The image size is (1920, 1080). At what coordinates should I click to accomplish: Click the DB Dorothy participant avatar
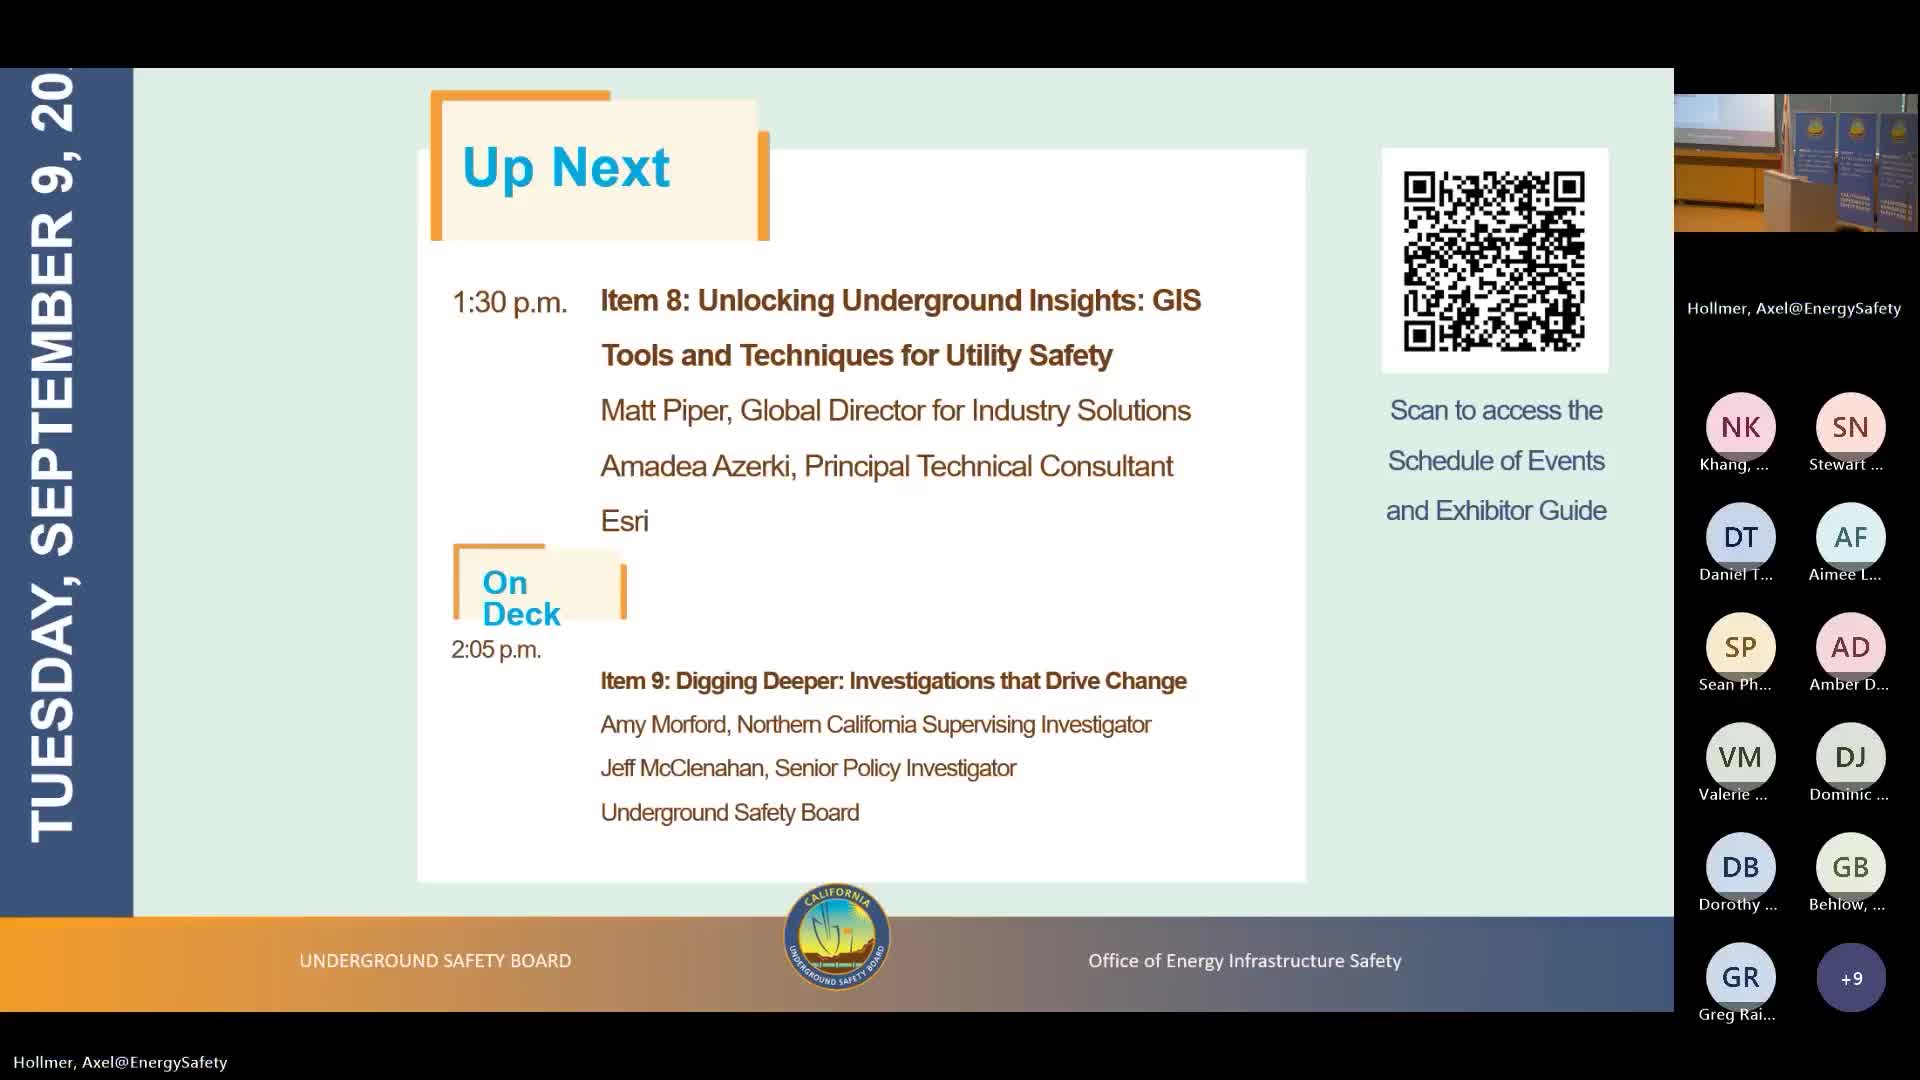(1740, 867)
